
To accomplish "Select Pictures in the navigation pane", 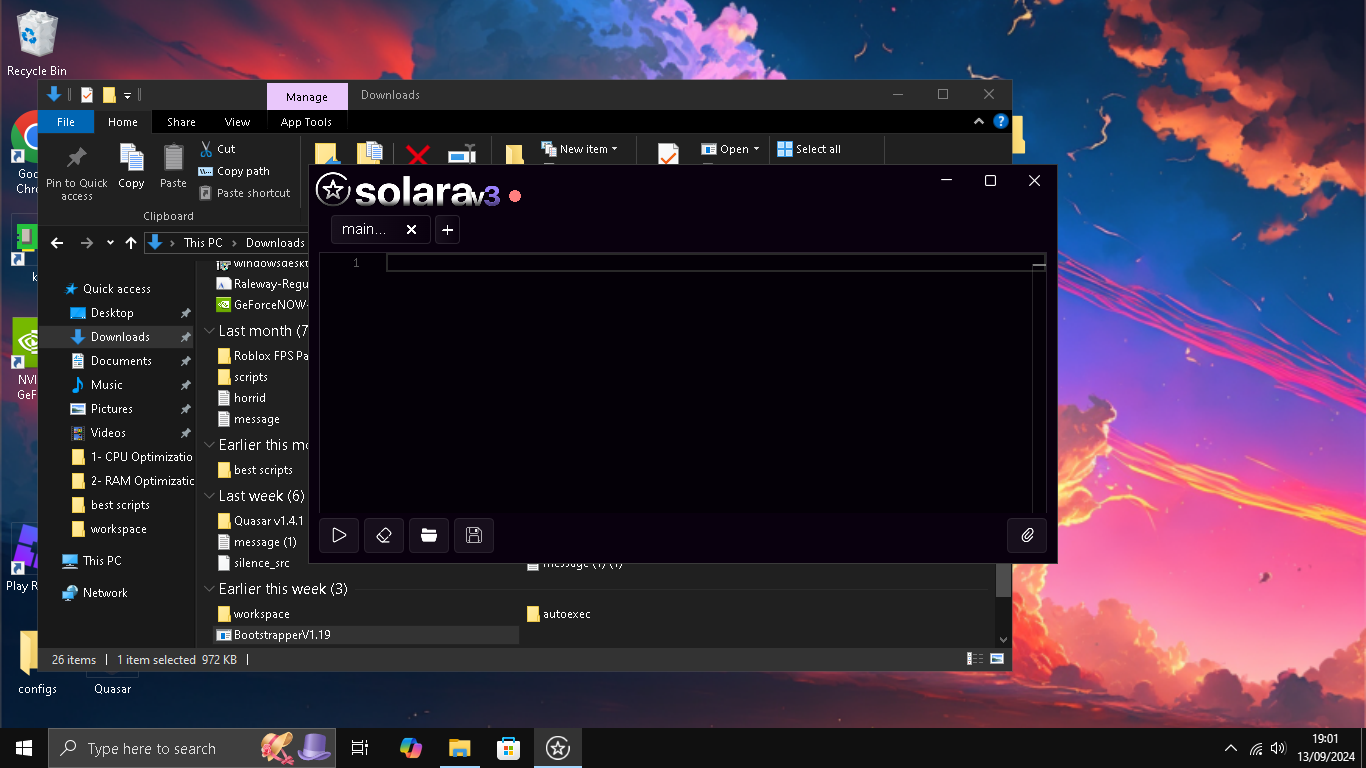I will (112, 409).
